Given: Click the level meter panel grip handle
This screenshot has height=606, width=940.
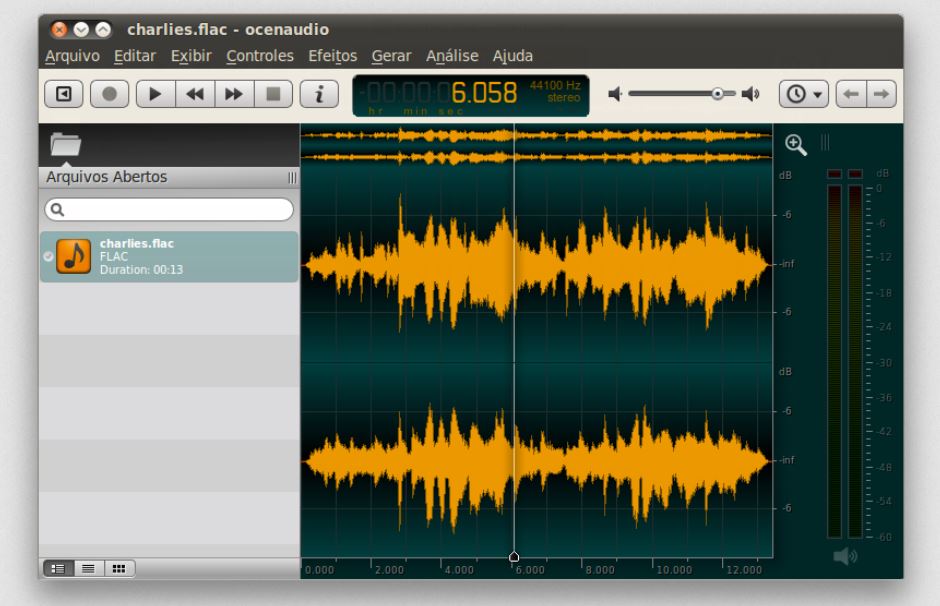Looking at the screenshot, I should tap(825, 142).
